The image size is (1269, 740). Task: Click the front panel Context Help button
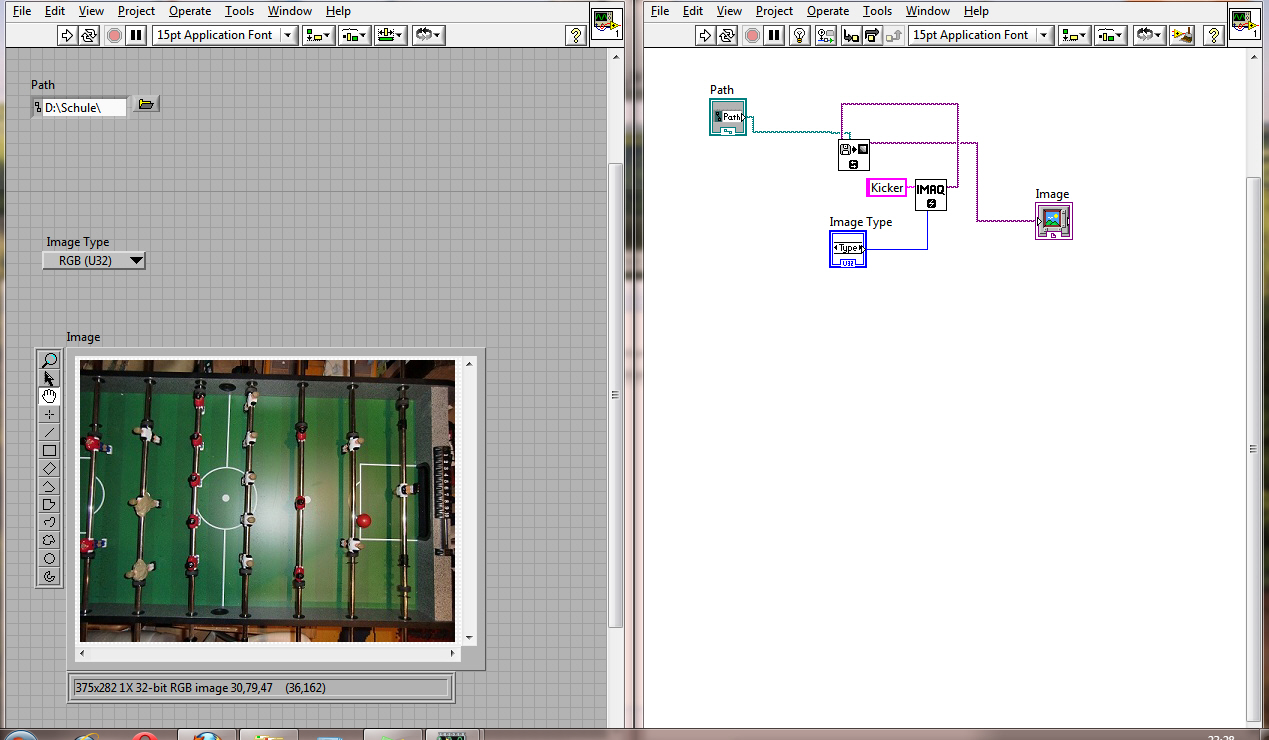coord(575,35)
